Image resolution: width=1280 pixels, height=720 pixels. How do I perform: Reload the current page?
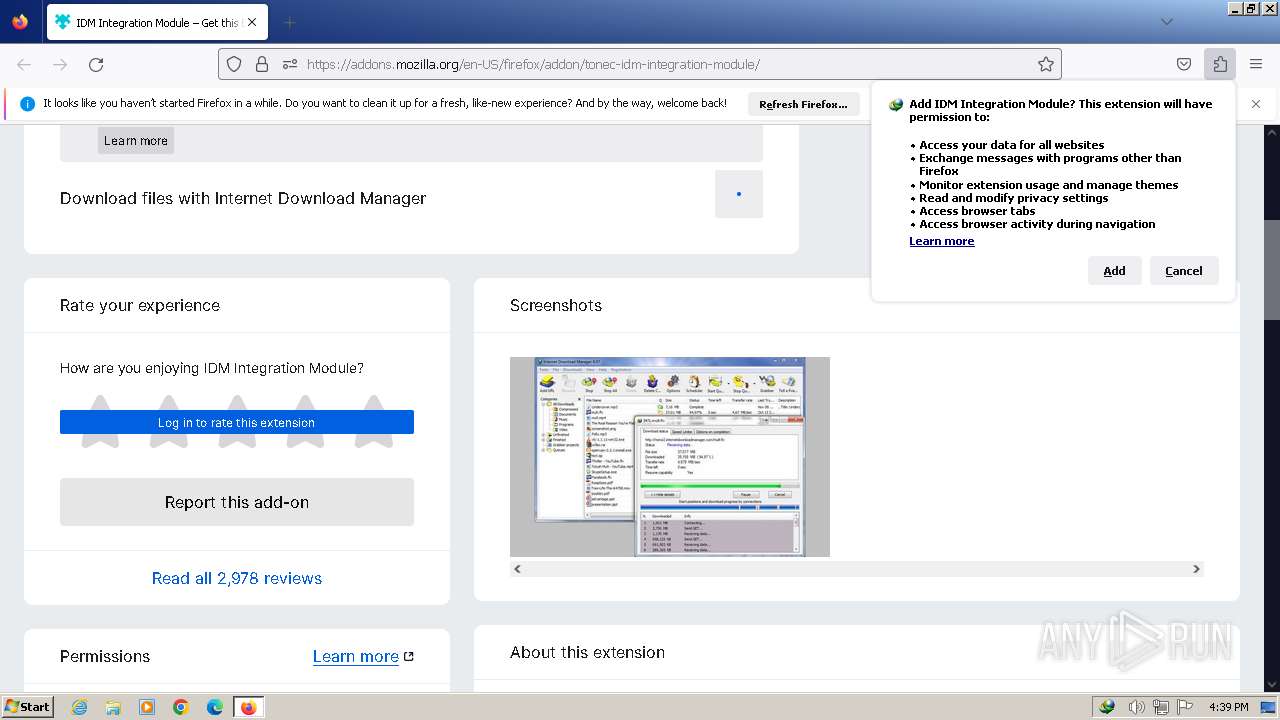[x=96, y=64]
